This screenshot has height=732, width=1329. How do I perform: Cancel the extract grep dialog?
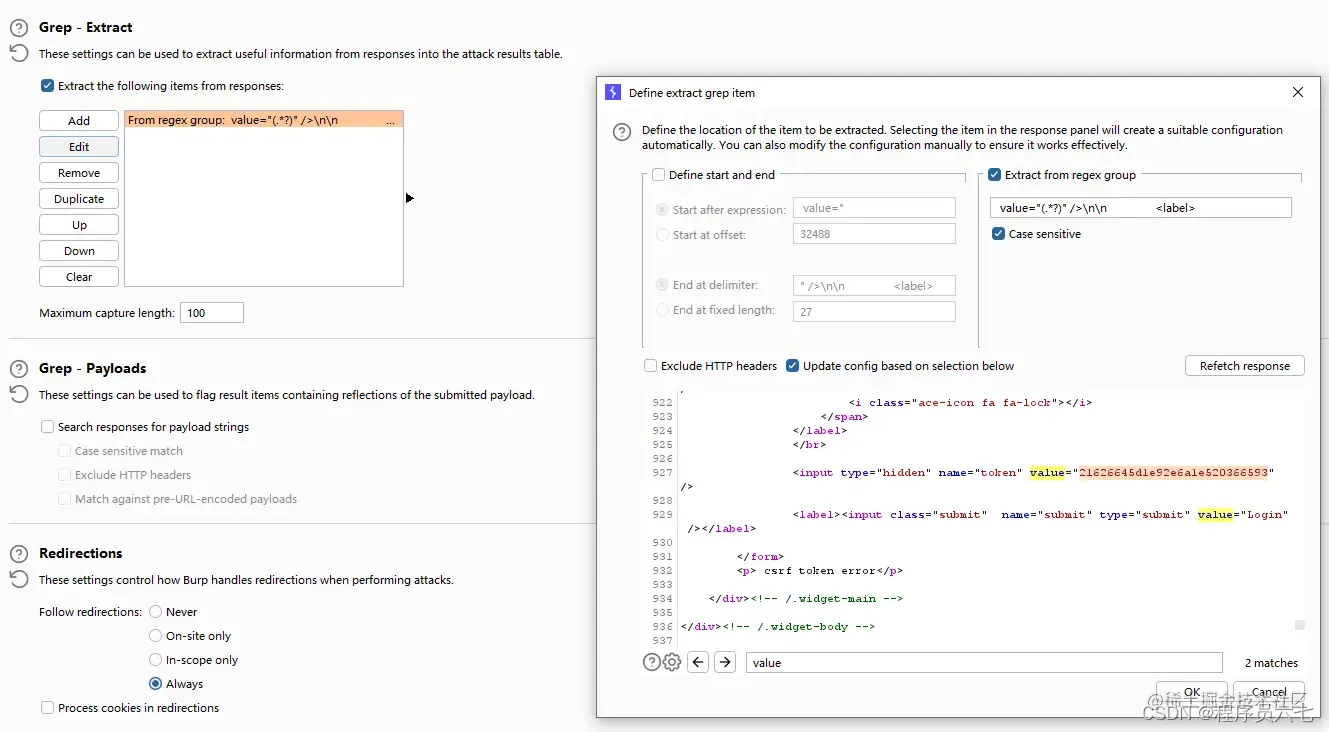[1269, 692]
